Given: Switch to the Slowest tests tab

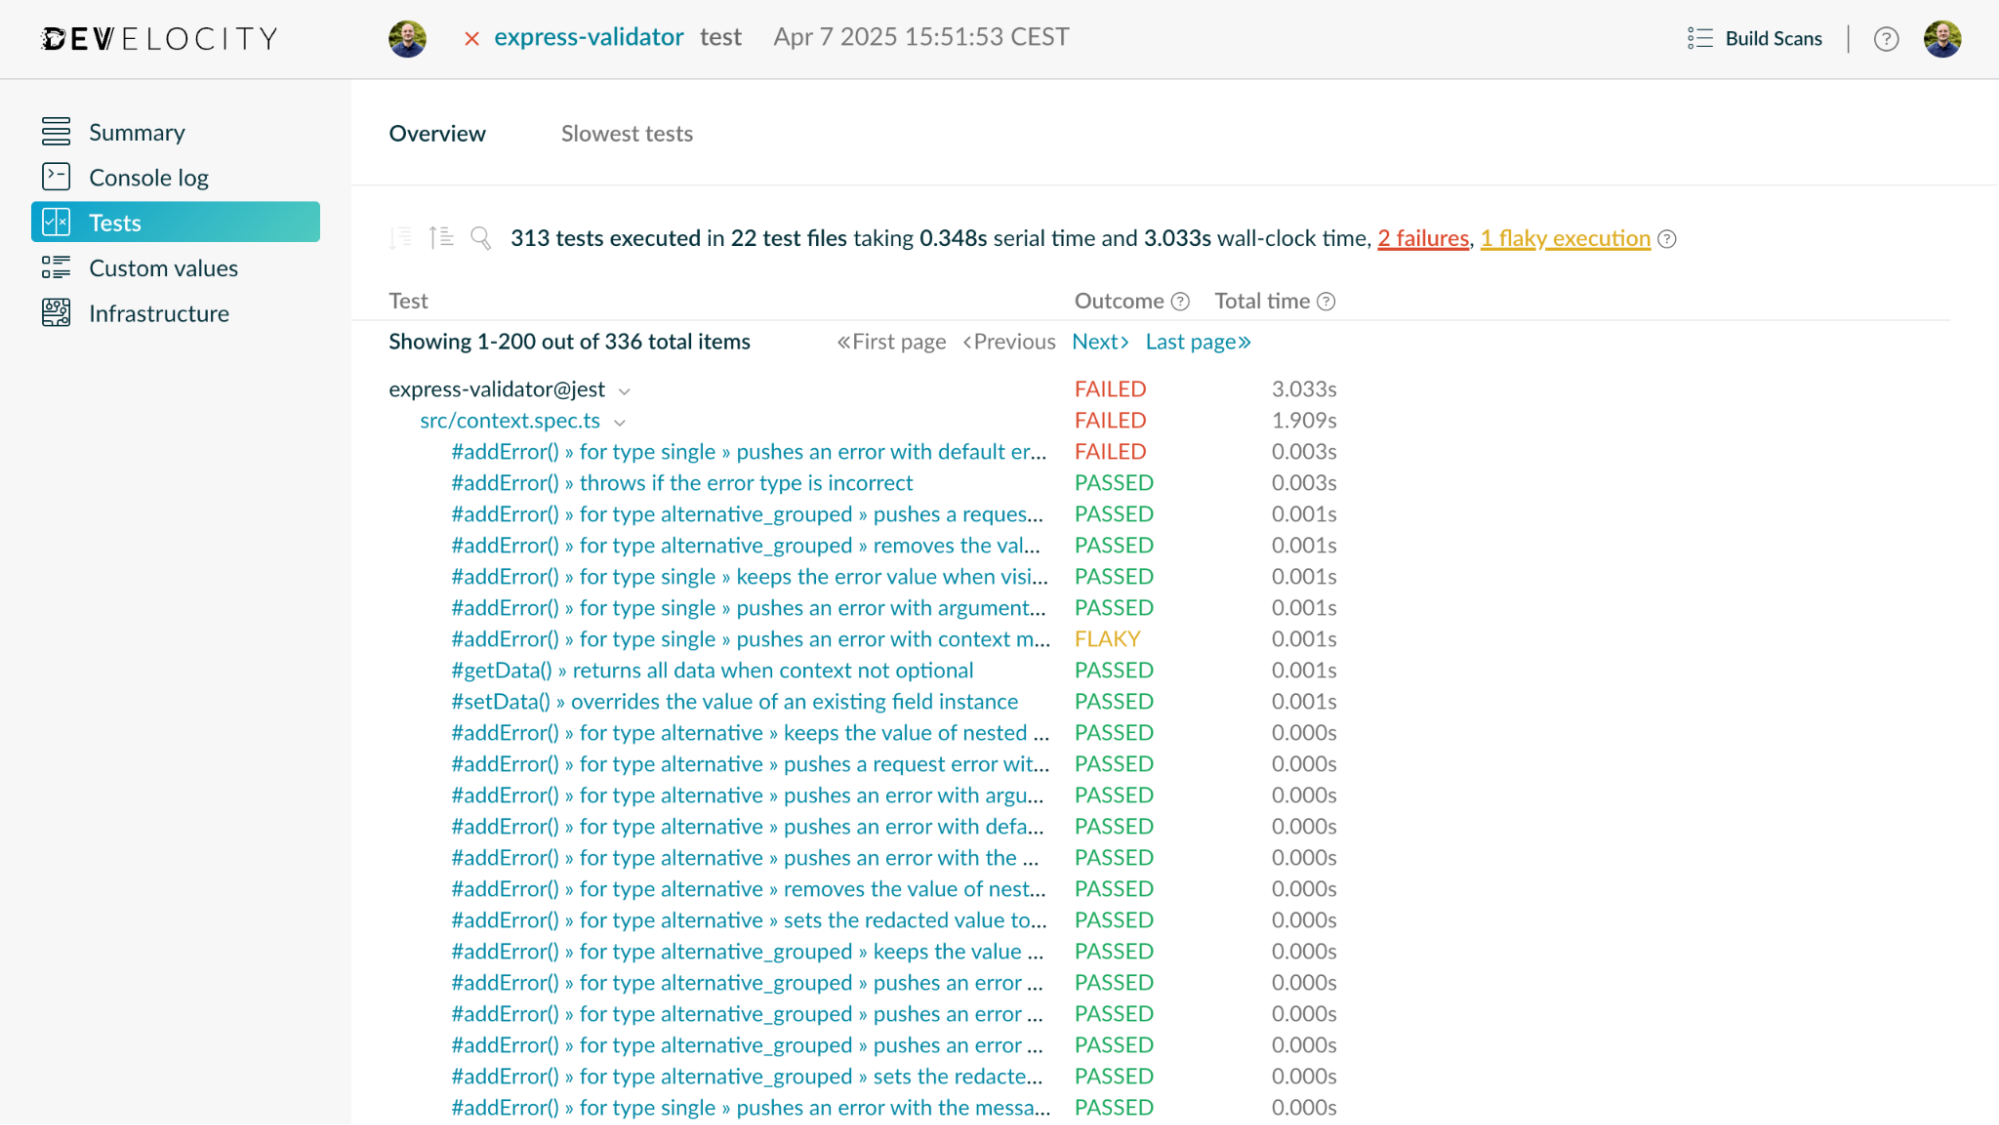Looking at the screenshot, I should tap(627, 133).
